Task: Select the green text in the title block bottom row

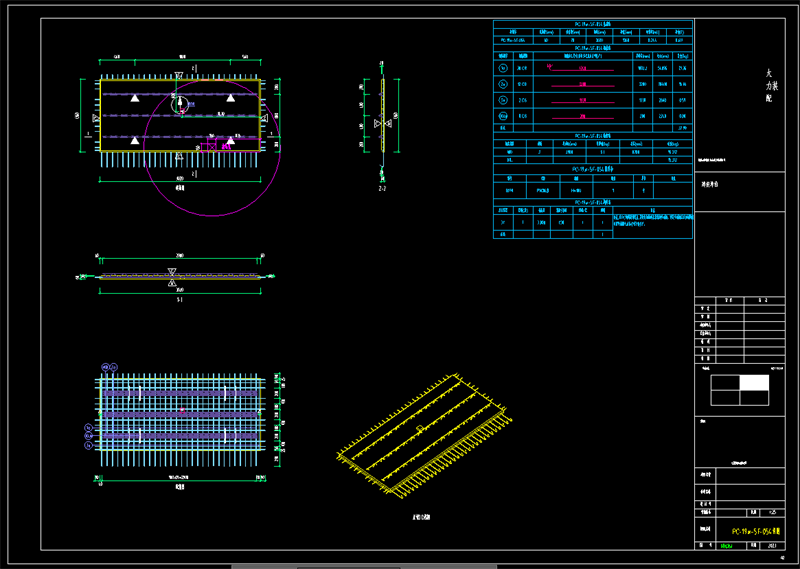Action: click(x=726, y=546)
